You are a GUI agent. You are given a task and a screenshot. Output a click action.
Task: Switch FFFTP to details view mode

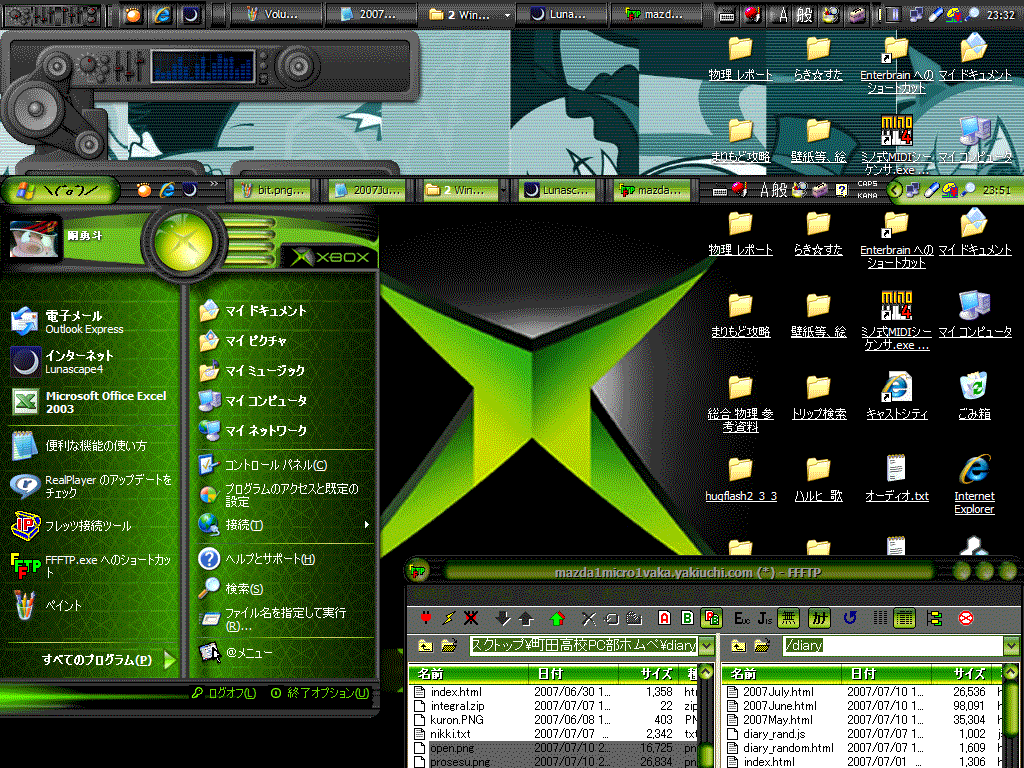click(904, 617)
